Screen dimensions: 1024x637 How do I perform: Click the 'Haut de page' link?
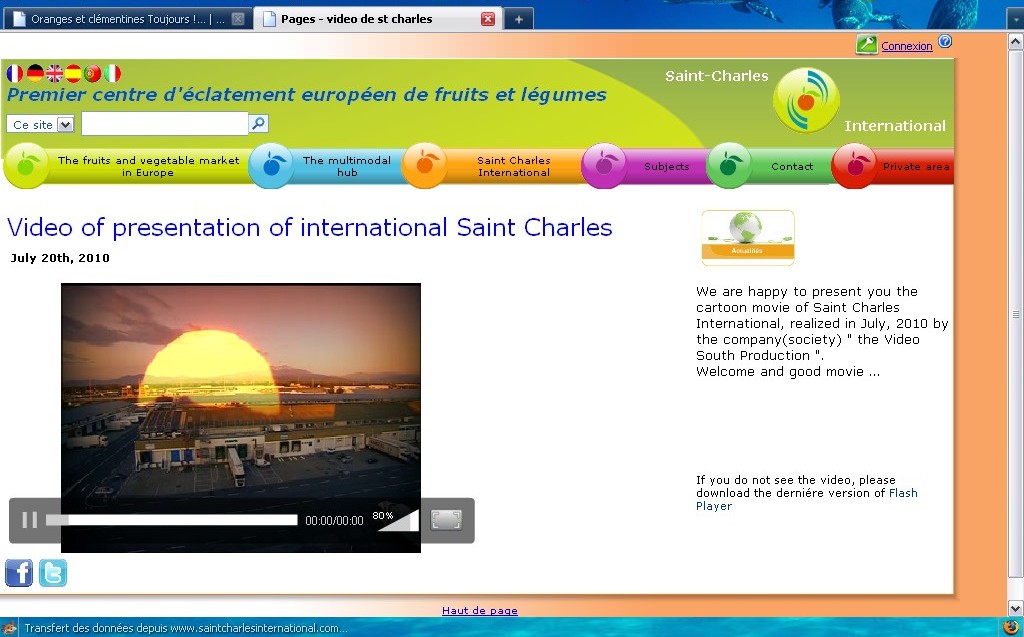click(x=479, y=610)
